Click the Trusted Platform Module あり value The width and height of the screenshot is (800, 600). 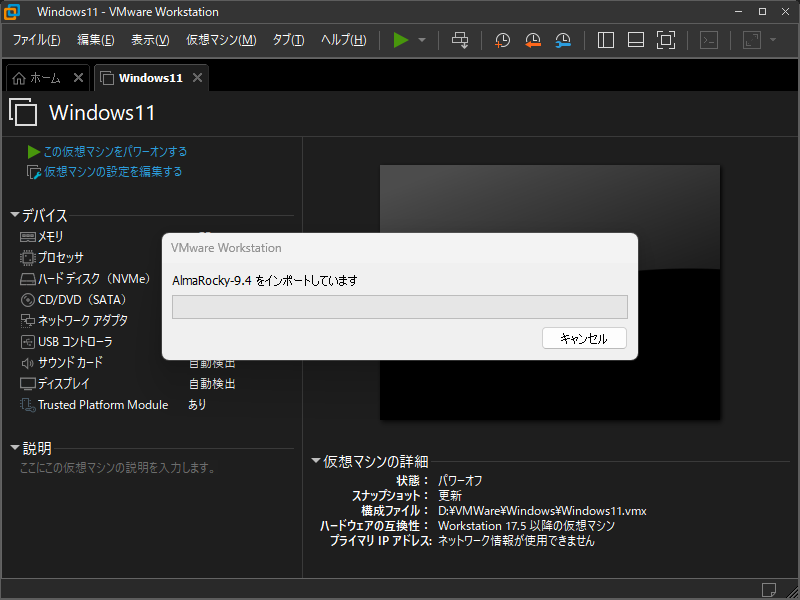(x=197, y=405)
